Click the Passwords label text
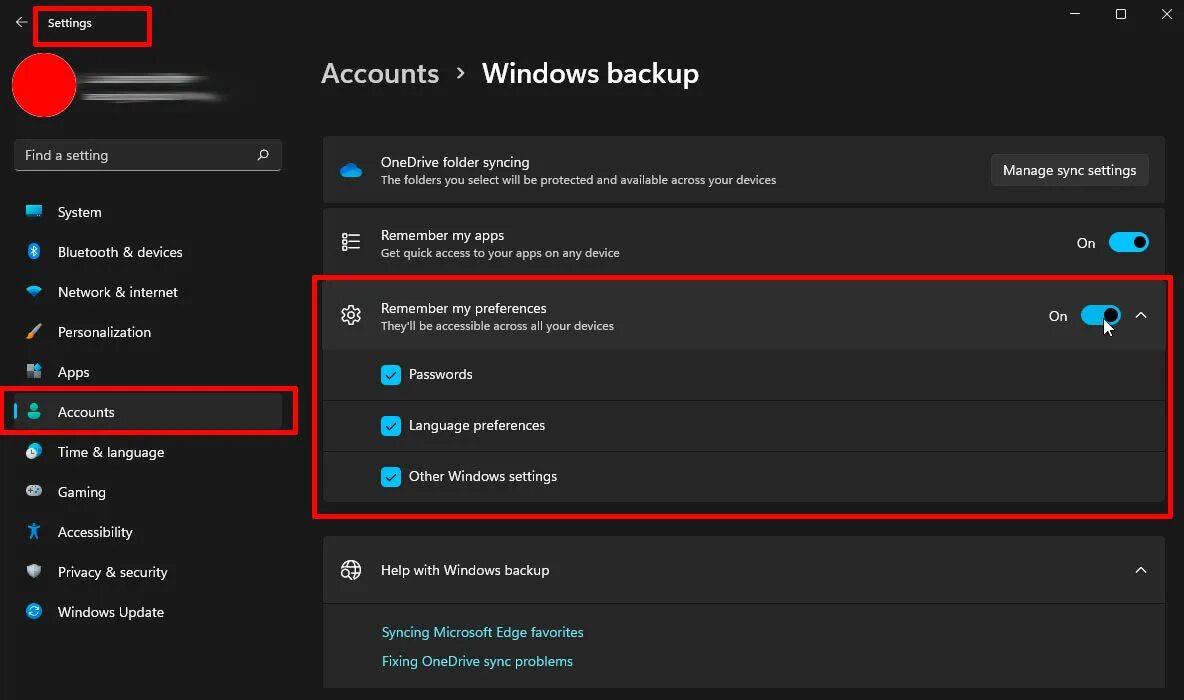The image size is (1184, 700). click(440, 375)
